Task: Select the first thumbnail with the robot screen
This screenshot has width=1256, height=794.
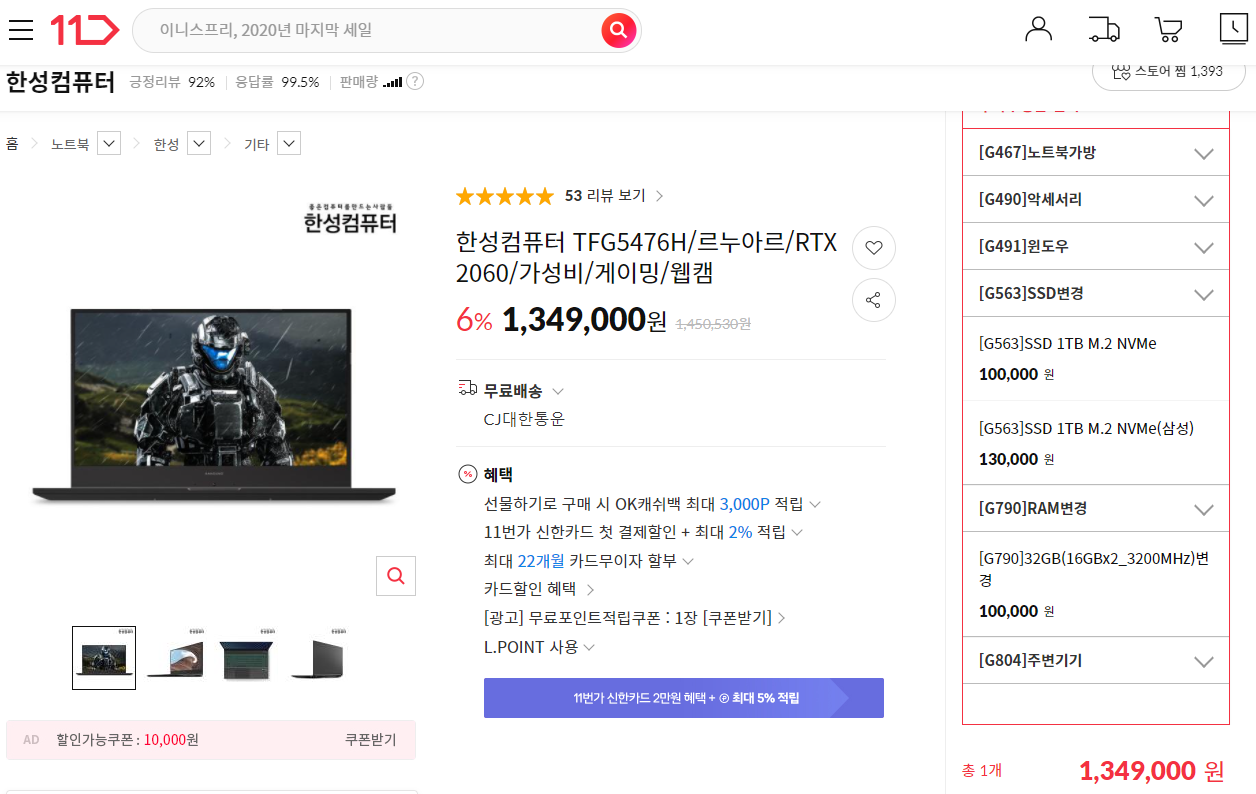Action: 104,658
